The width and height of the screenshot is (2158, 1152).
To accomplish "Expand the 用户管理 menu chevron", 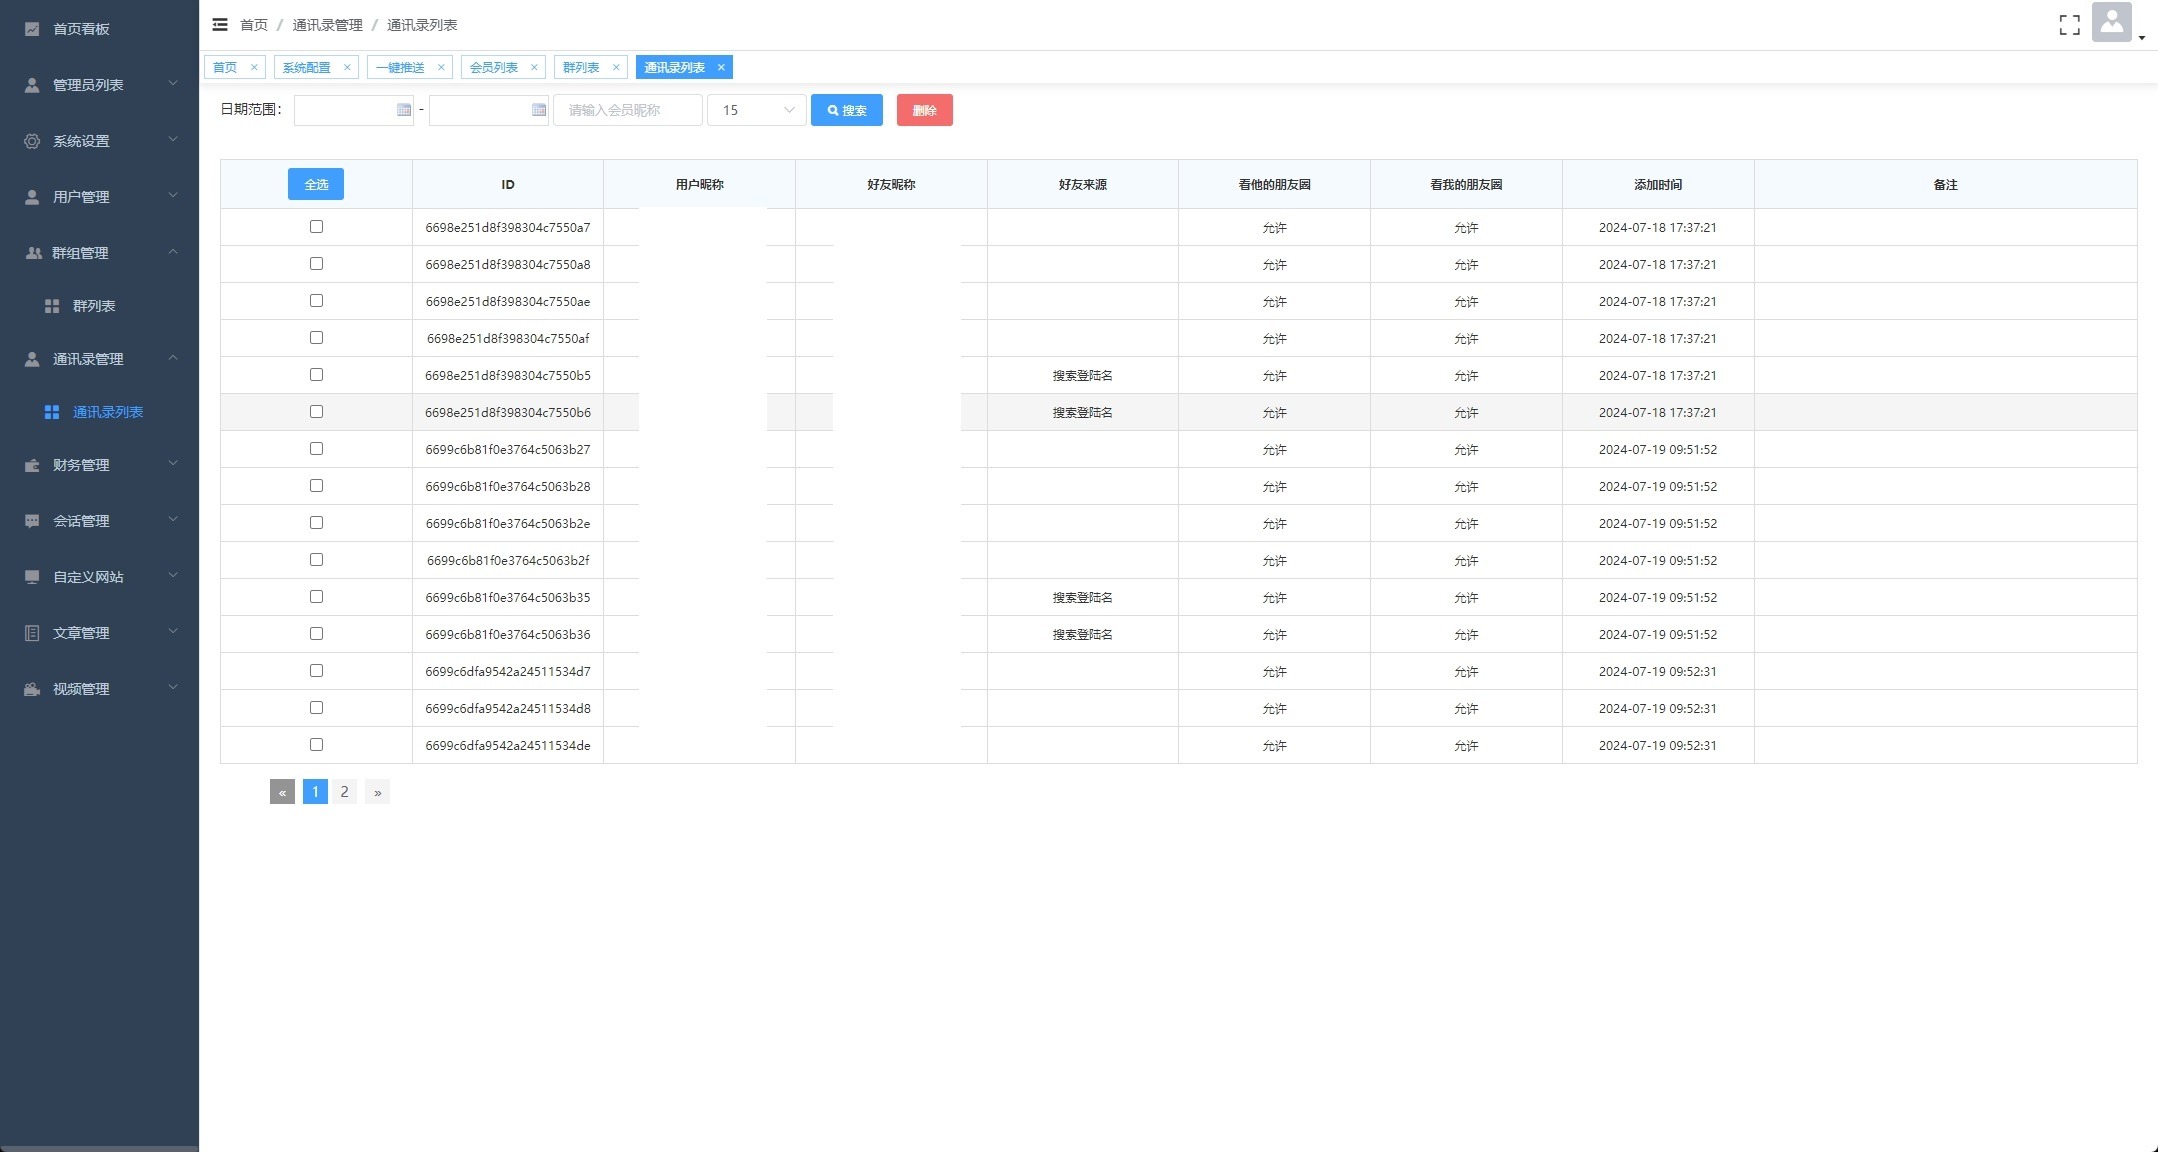I will pyautogui.click(x=172, y=196).
